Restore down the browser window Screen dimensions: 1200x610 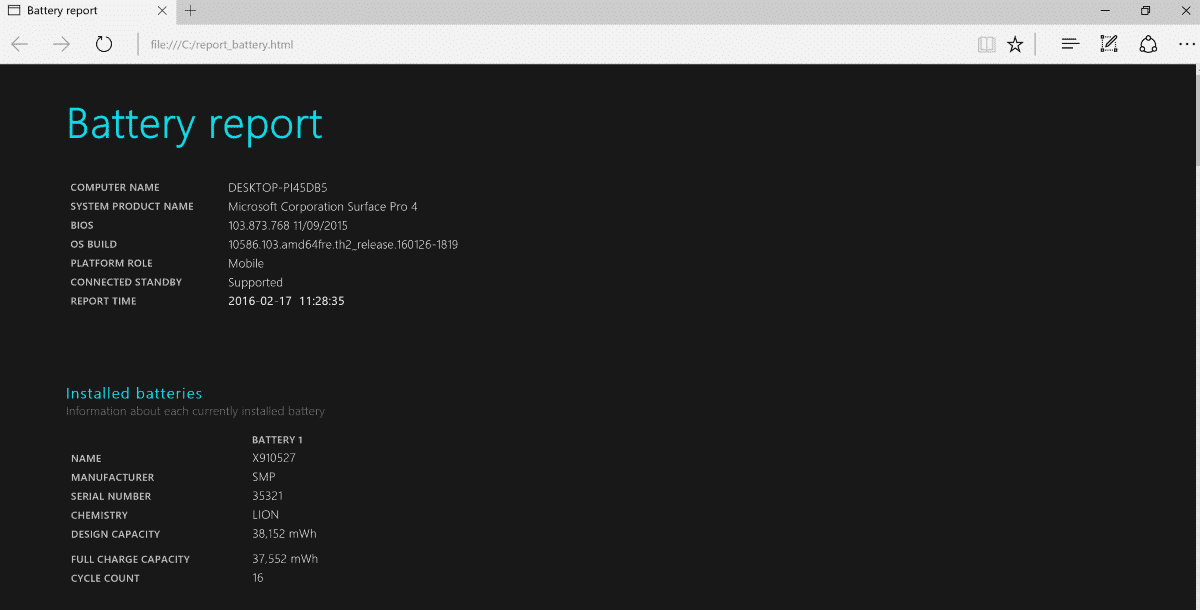coord(1145,11)
